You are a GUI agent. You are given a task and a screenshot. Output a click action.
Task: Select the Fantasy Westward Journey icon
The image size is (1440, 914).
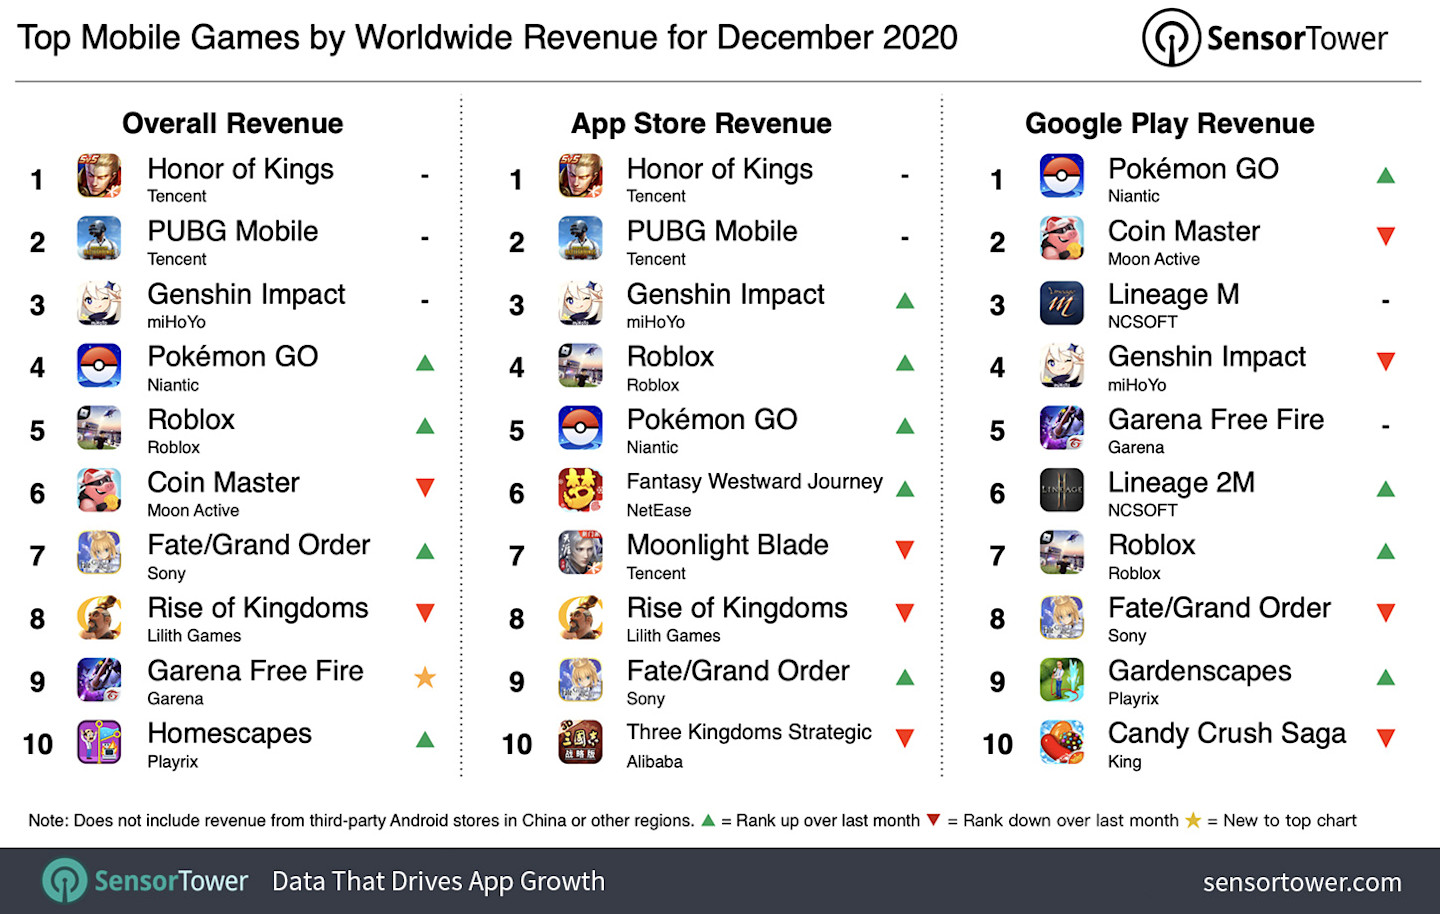[x=580, y=491]
